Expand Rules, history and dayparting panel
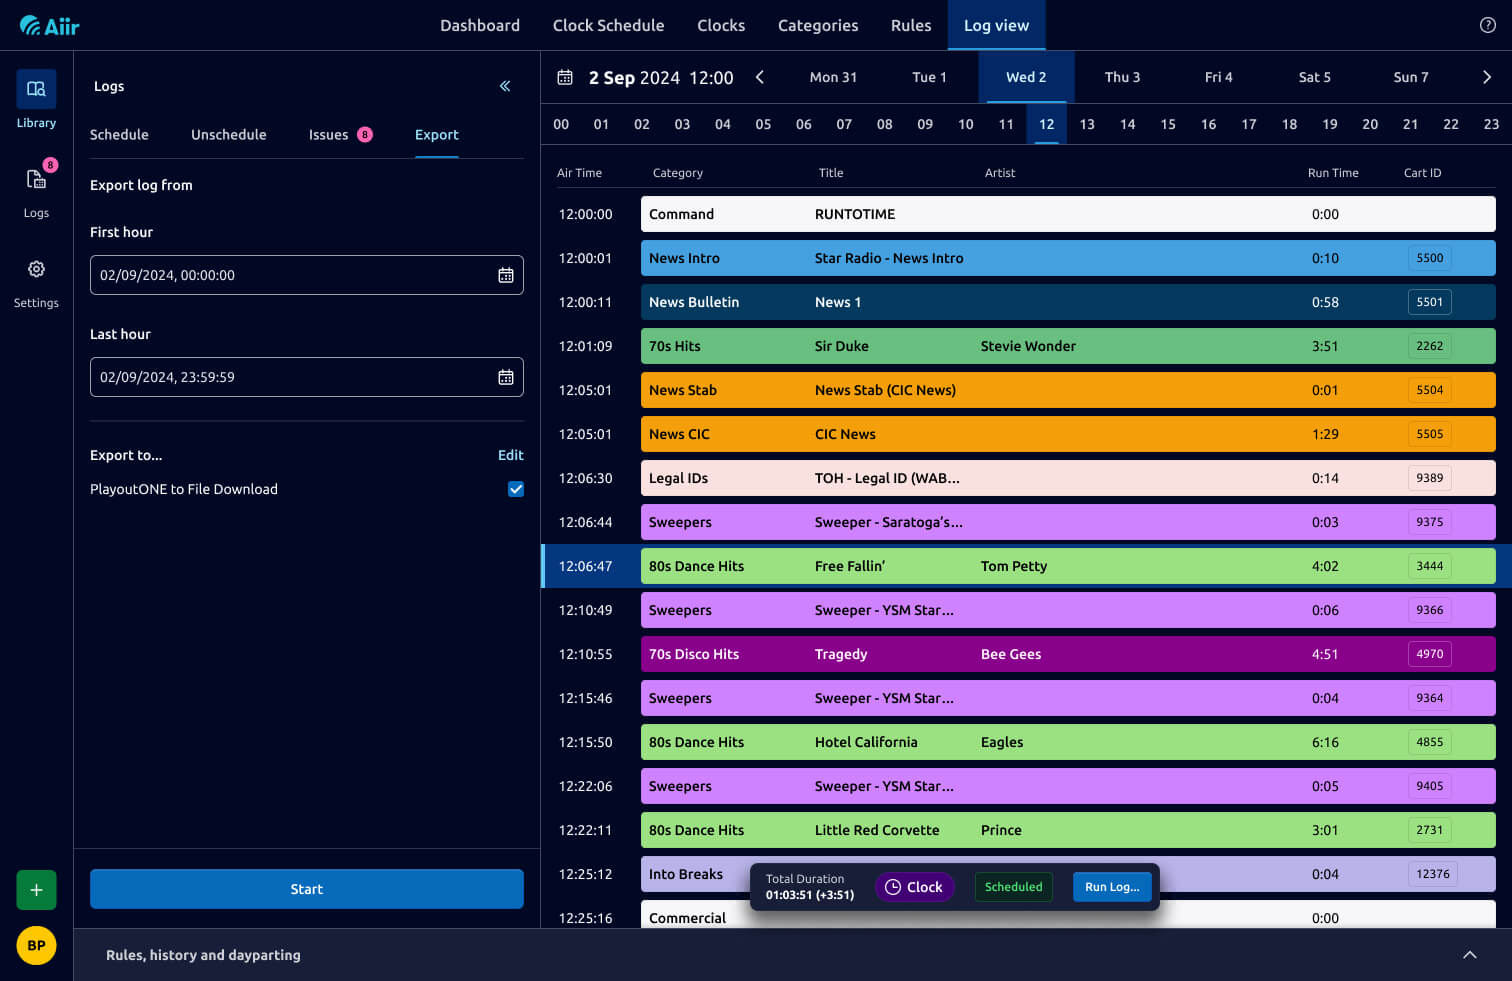The height and width of the screenshot is (981, 1512). (x=1470, y=955)
